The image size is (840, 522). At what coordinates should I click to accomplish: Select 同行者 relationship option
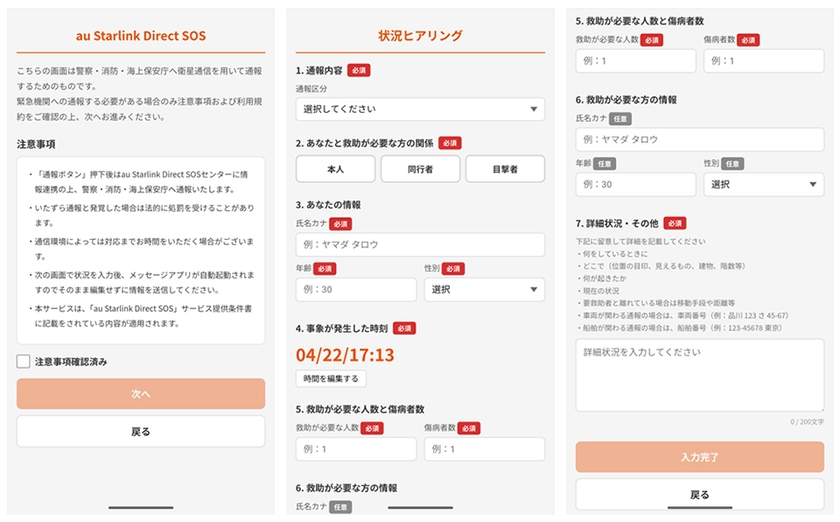click(x=421, y=169)
